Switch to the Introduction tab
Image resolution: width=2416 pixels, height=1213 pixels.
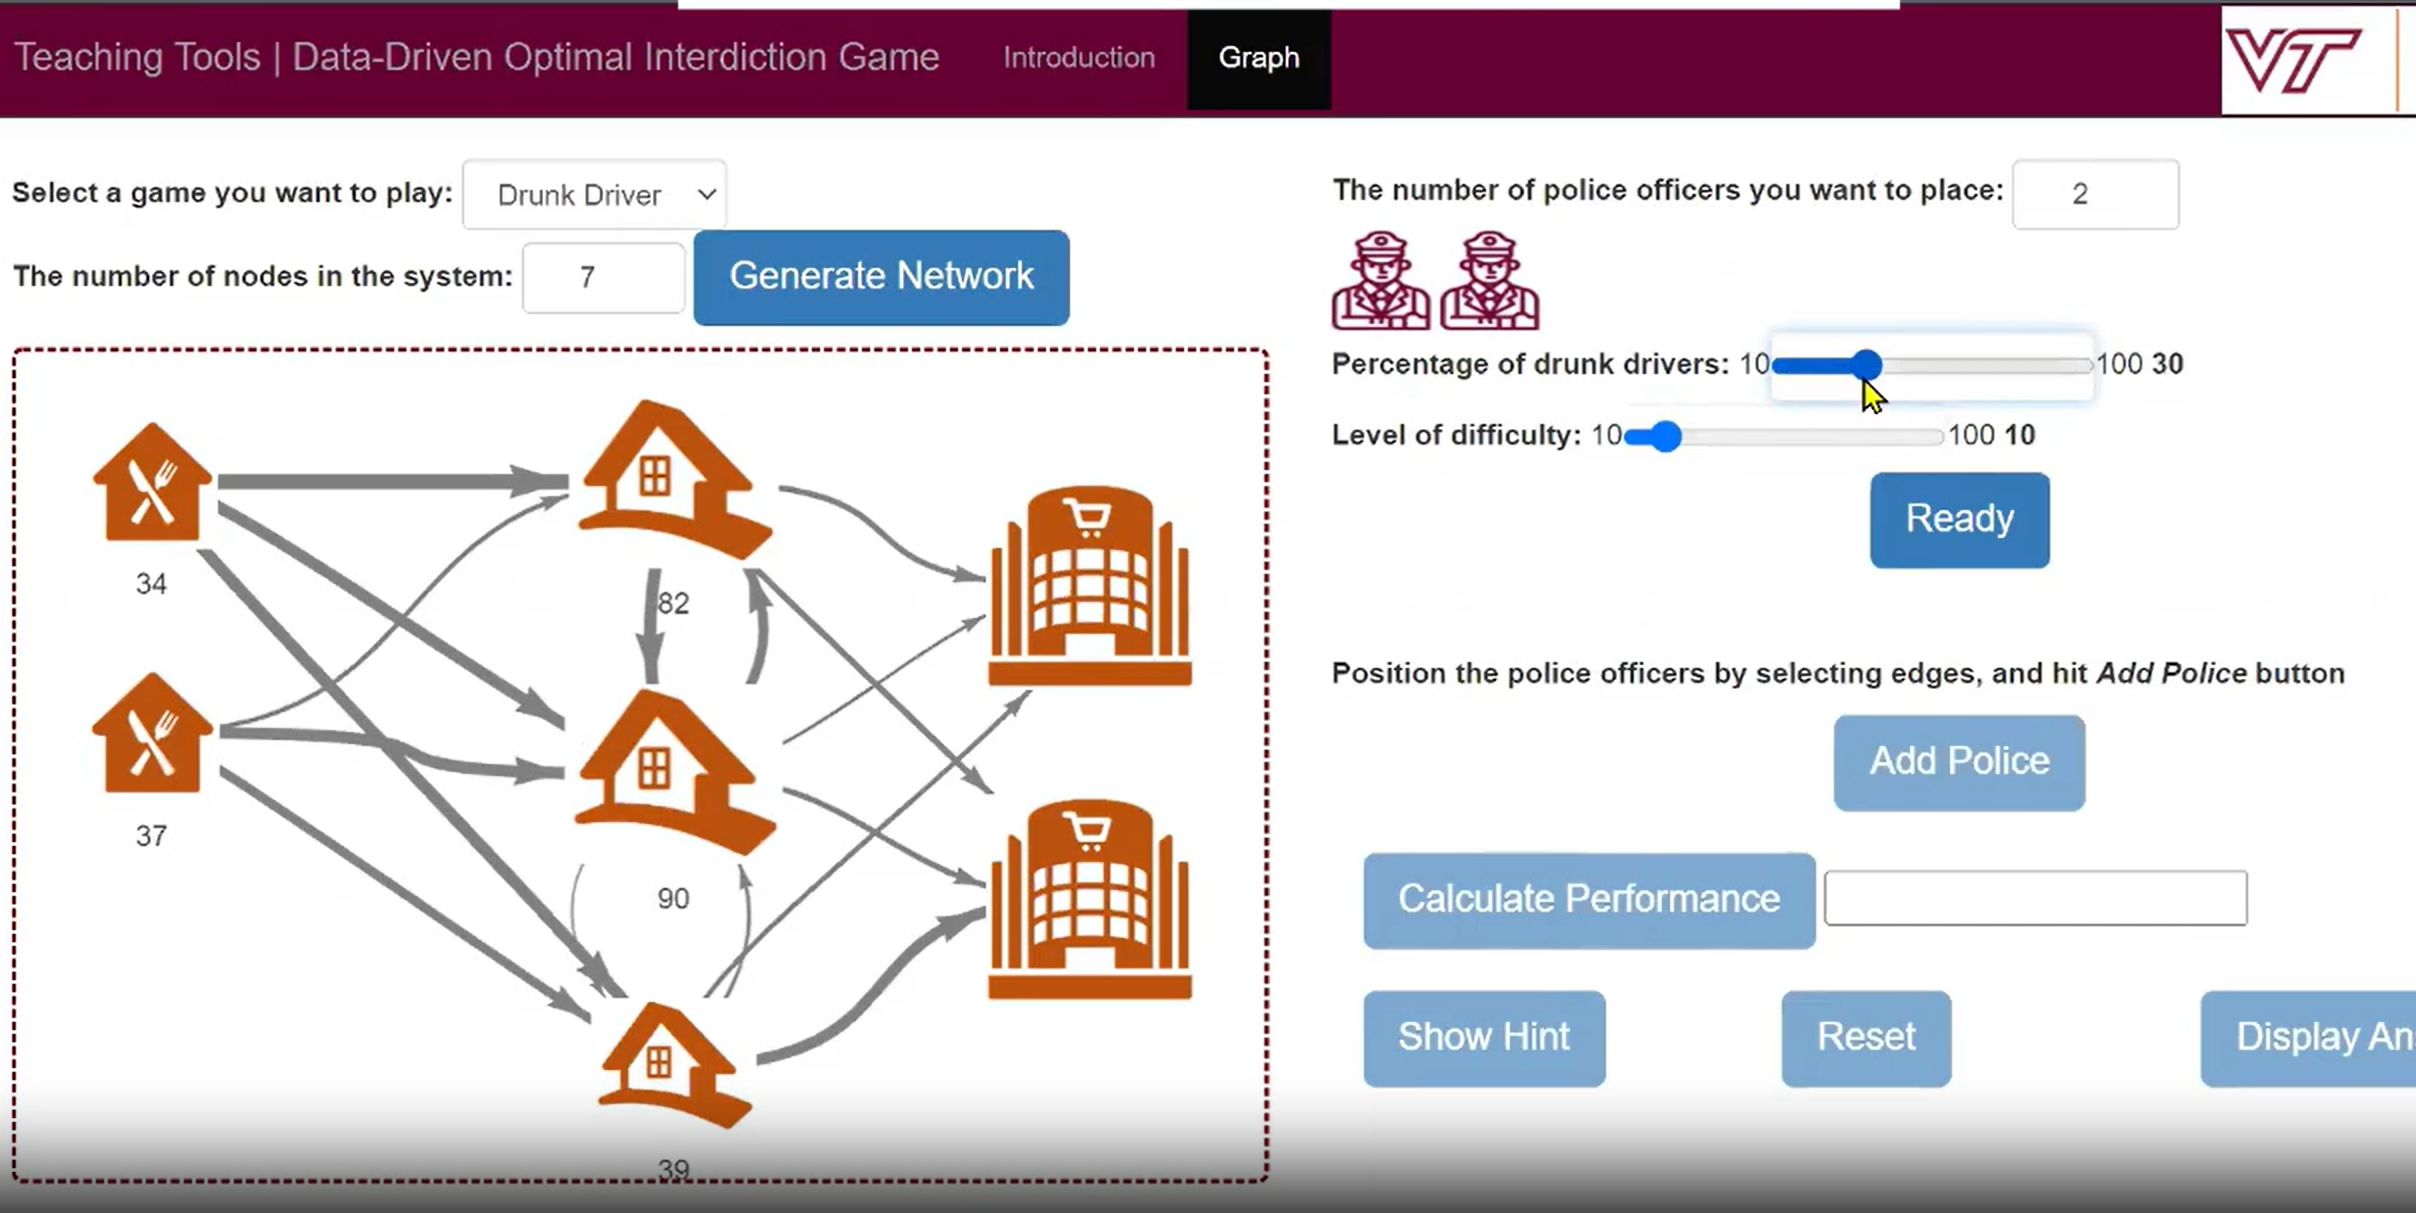(x=1078, y=57)
